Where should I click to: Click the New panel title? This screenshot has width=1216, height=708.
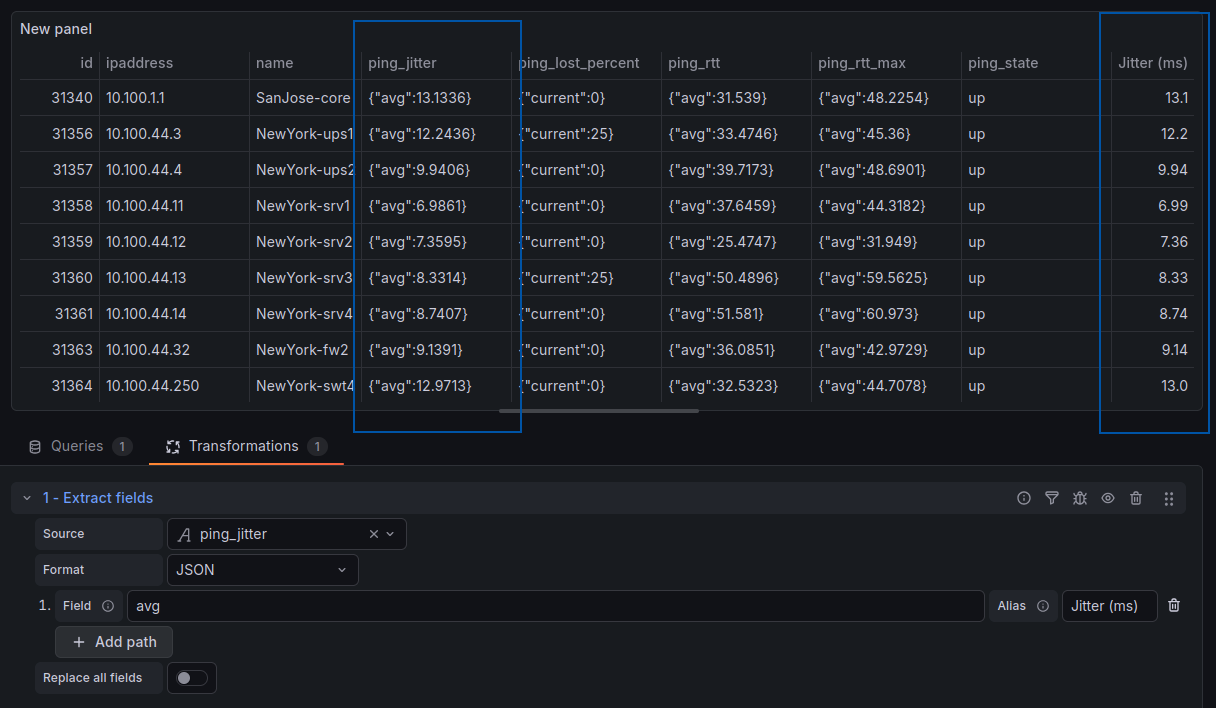point(56,29)
